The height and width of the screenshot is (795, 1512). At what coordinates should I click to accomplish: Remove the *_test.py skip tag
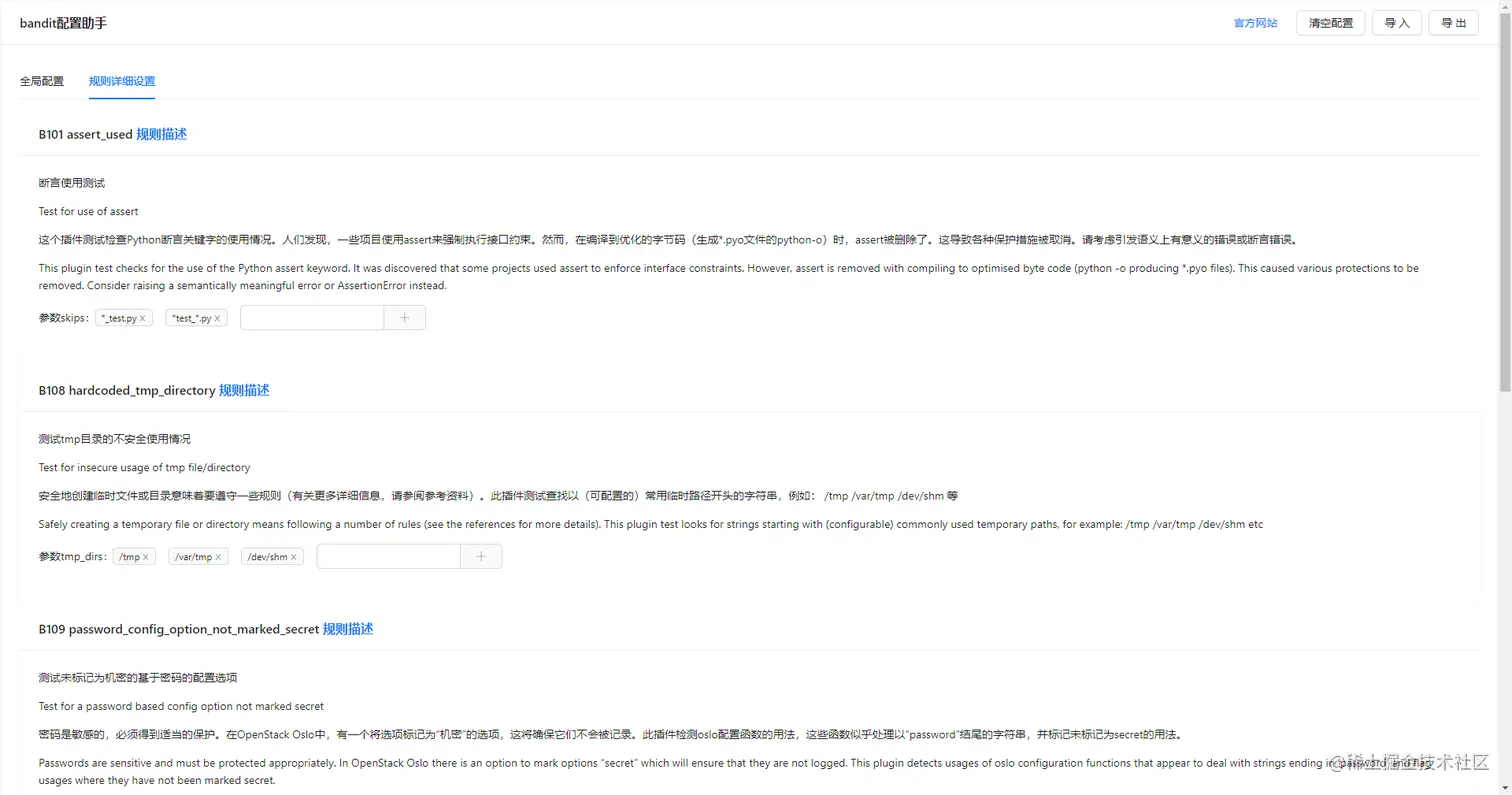[x=143, y=318]
